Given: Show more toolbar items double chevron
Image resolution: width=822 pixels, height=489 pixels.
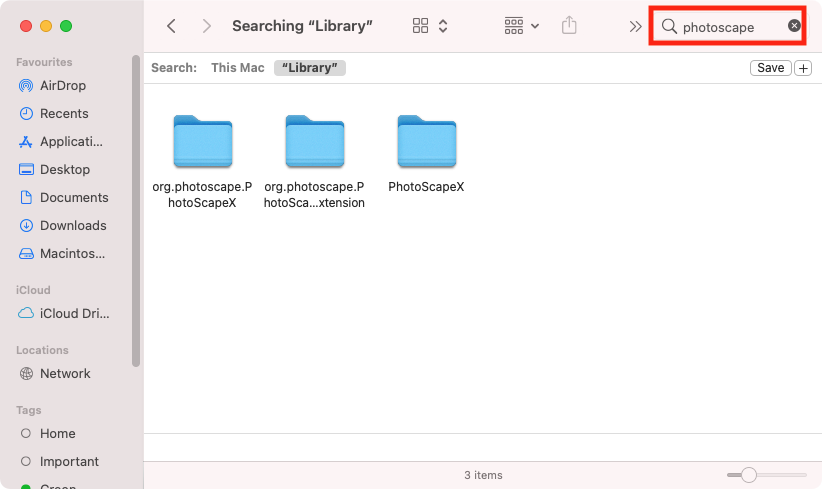Looking at the screenshot, I should point(635,26).
